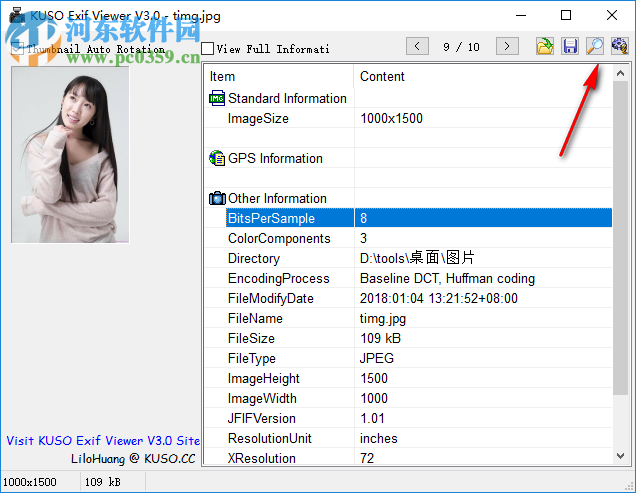Select the ImageWidth row
Screen dimensions: 636x493
click(408, 398)
